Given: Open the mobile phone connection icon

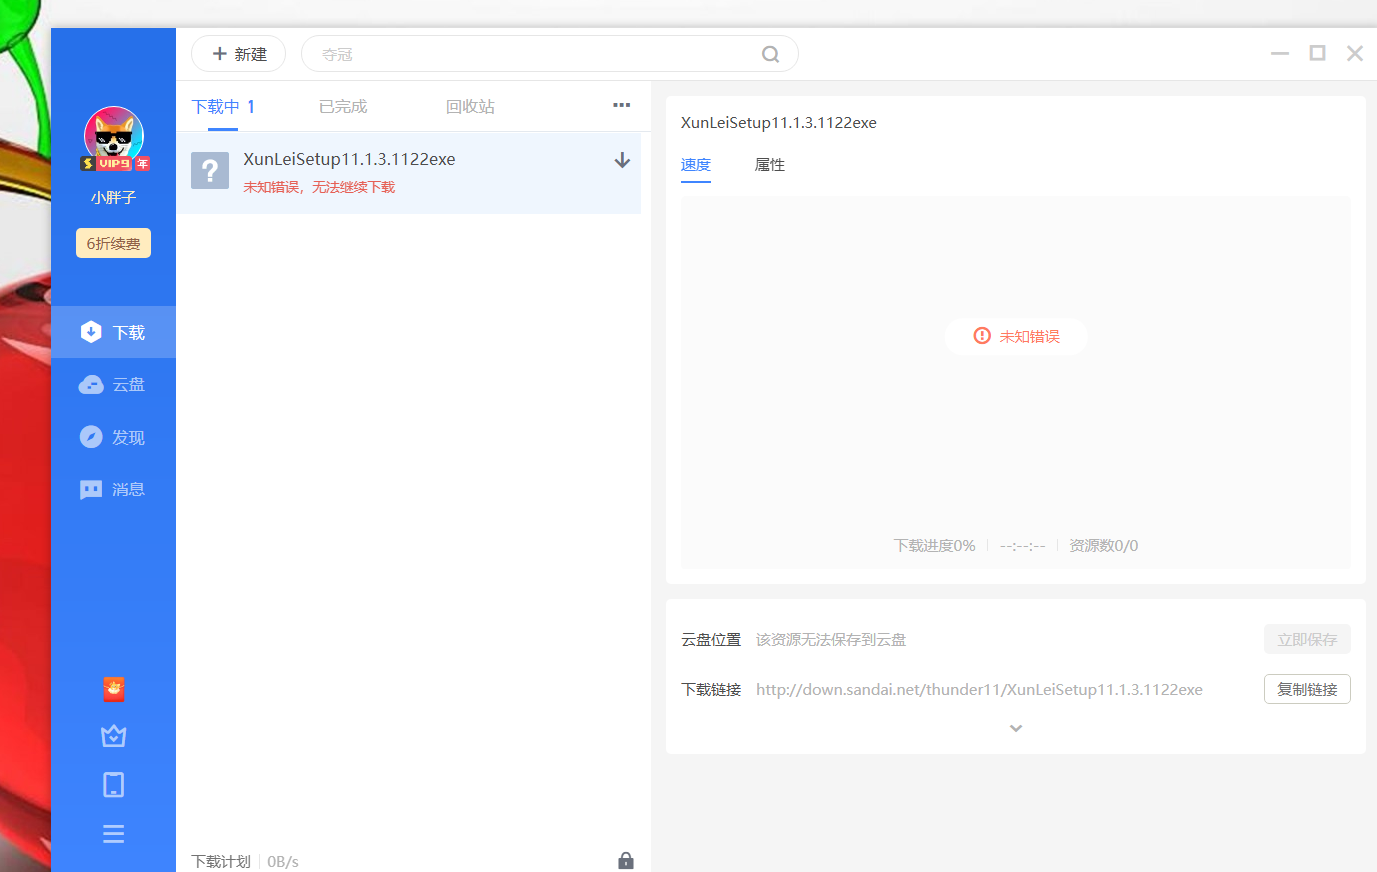Looking at the screenshot, I should [113, 784].
